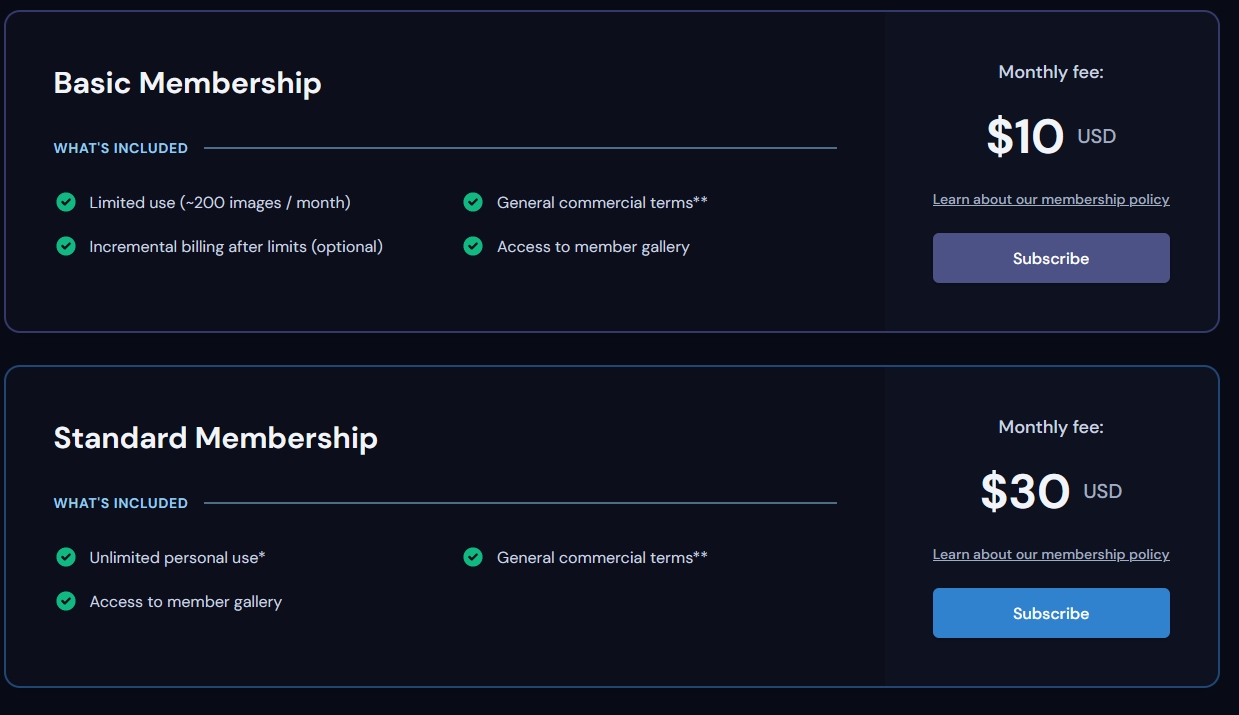Click What's Included label in Standard card
Viewport: 1239px width, 715px height.
(x=121, y=503)
